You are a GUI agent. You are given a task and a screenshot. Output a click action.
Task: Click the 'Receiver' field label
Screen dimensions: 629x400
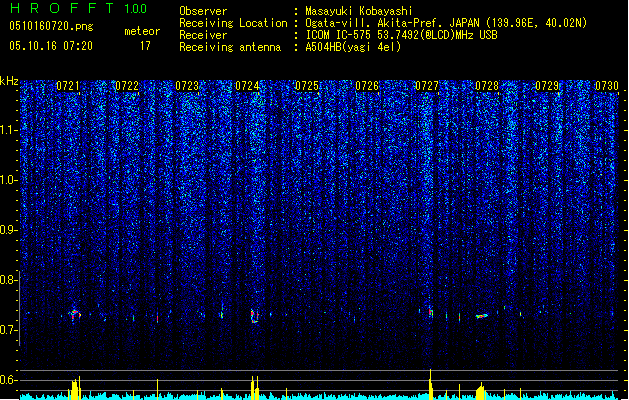[x=203, y=35]
